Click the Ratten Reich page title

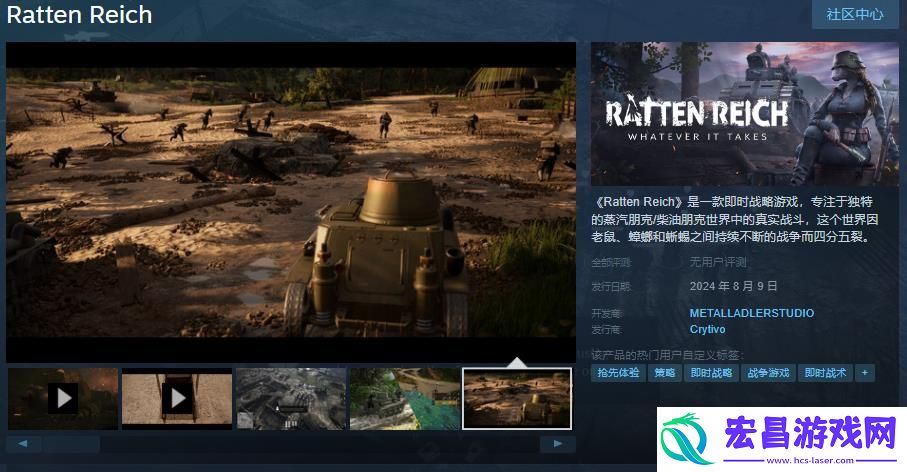(79, 14)
